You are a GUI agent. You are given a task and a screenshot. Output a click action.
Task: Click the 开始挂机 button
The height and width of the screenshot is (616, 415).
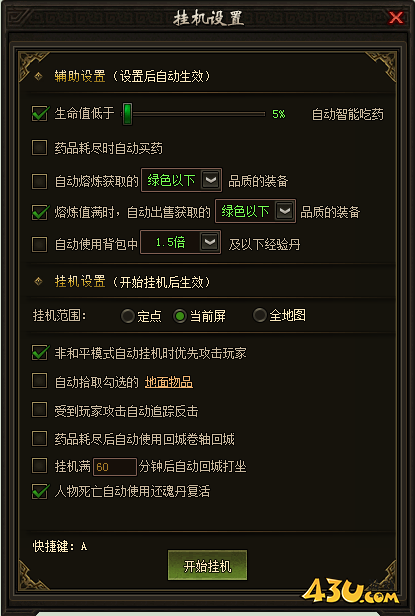(x=208, y=566)
